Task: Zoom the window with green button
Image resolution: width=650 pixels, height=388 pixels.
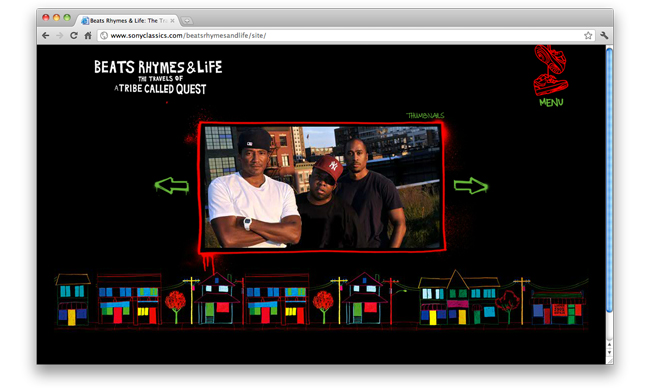Action: (x=67, y=17)
